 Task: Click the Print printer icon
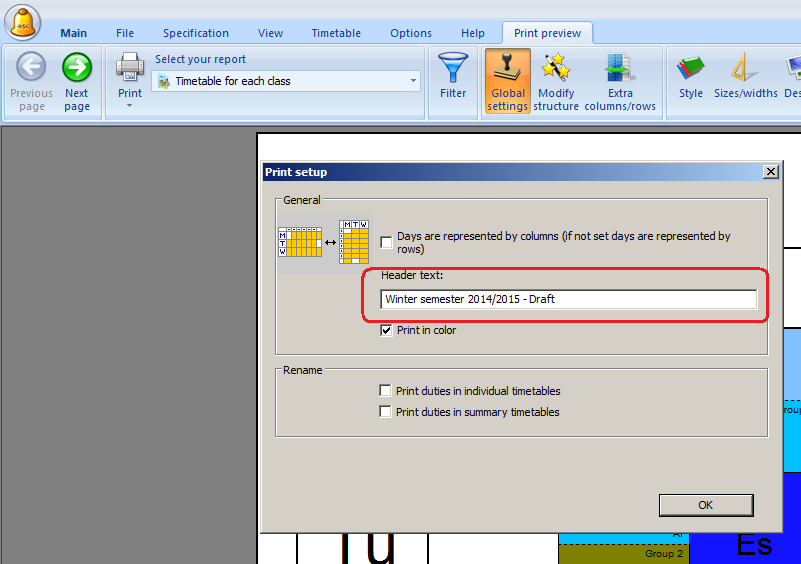(130, 68)
